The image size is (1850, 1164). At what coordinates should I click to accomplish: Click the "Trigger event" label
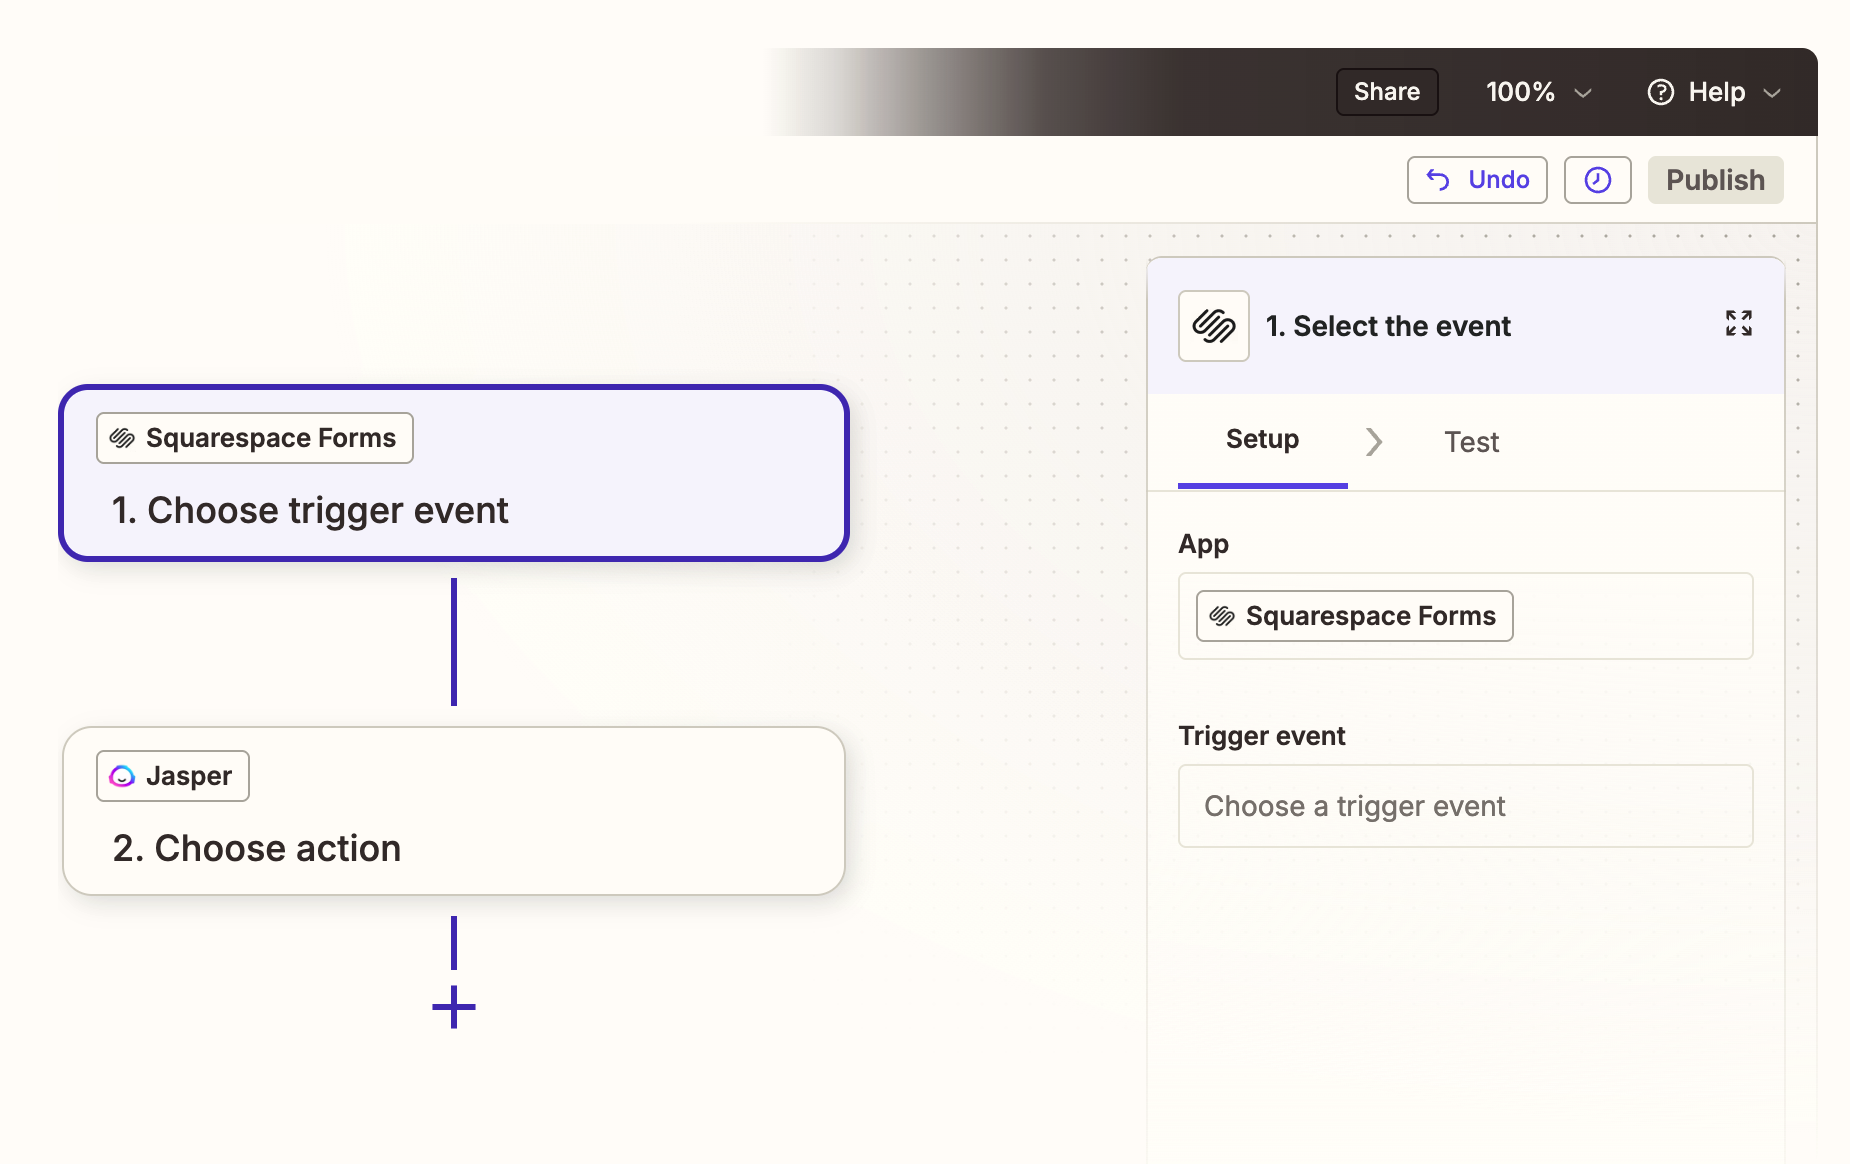(1262, 736)
